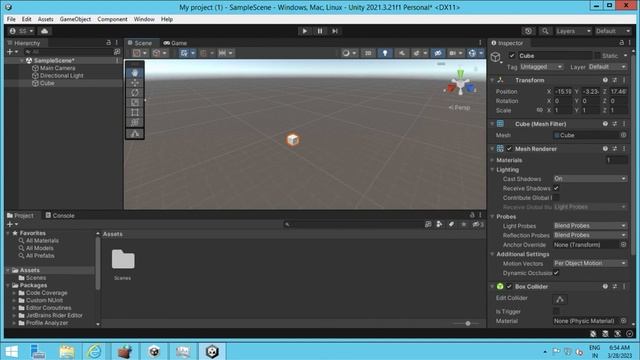This screenshot has height=360, width=640.
Task: Open Light Probes dropdown
Action: [590, 226]
